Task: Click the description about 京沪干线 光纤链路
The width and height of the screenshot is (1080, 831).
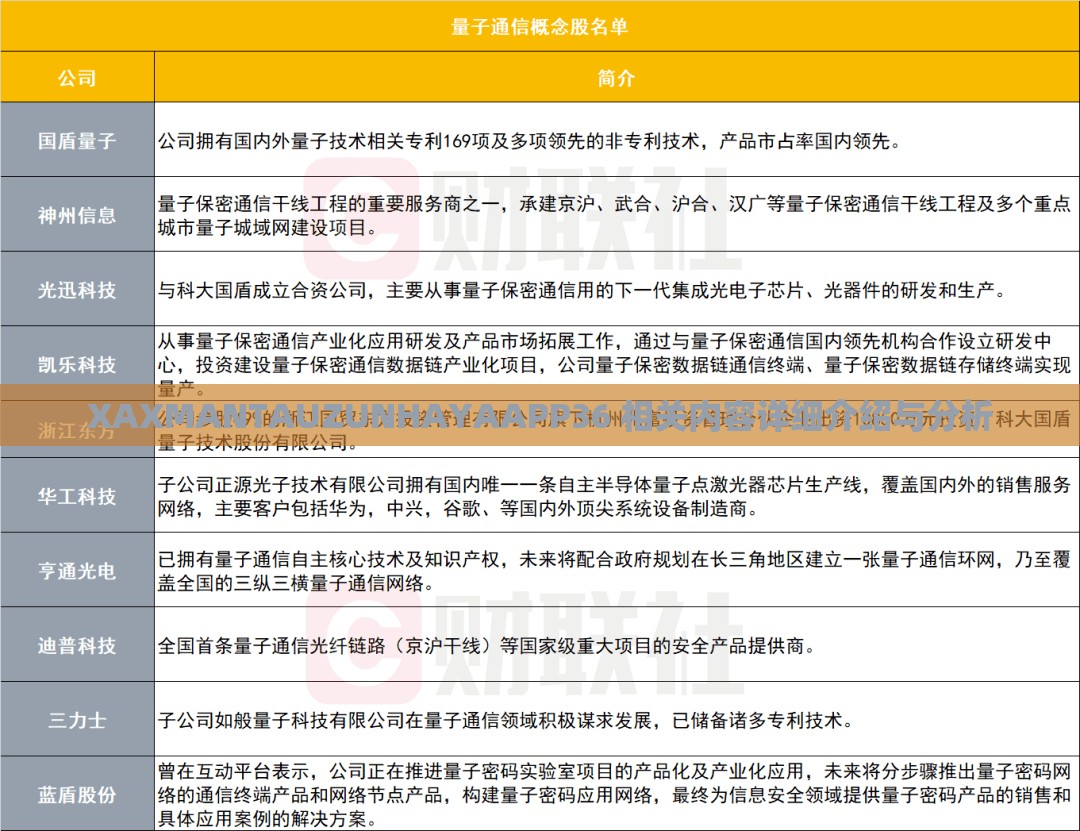Action: (487, 646)
